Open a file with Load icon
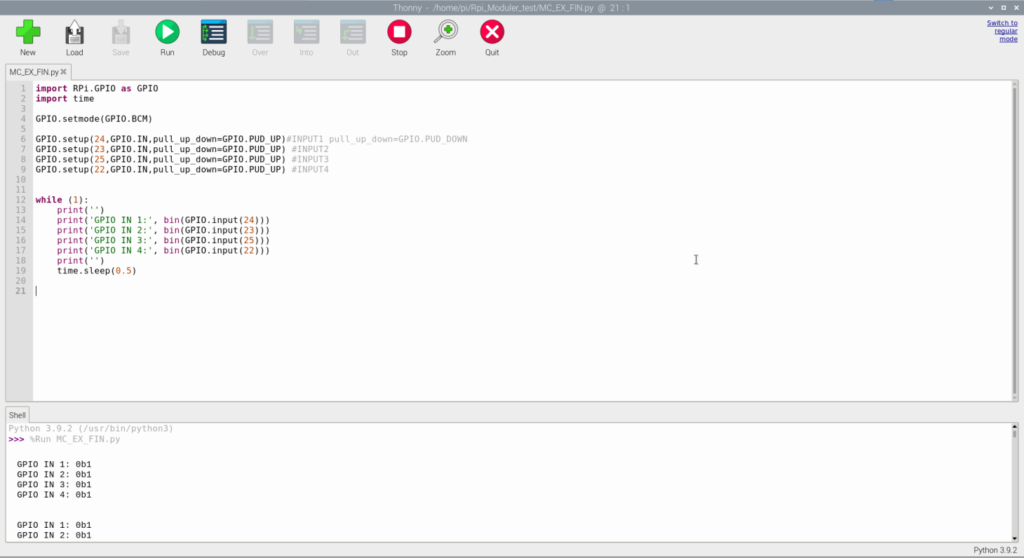The height and width of the screenshot is (558, 1024). point(74,33)
